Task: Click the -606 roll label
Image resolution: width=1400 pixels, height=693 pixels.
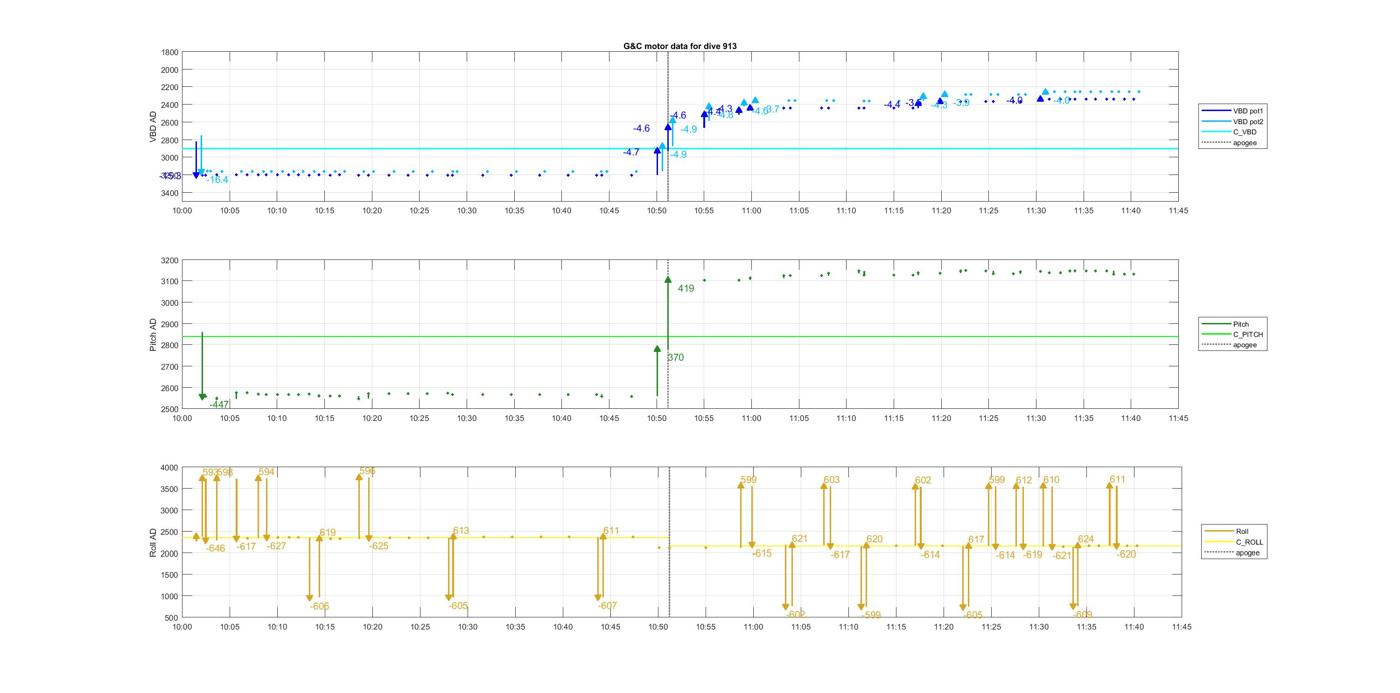Action: coord(319,606)
